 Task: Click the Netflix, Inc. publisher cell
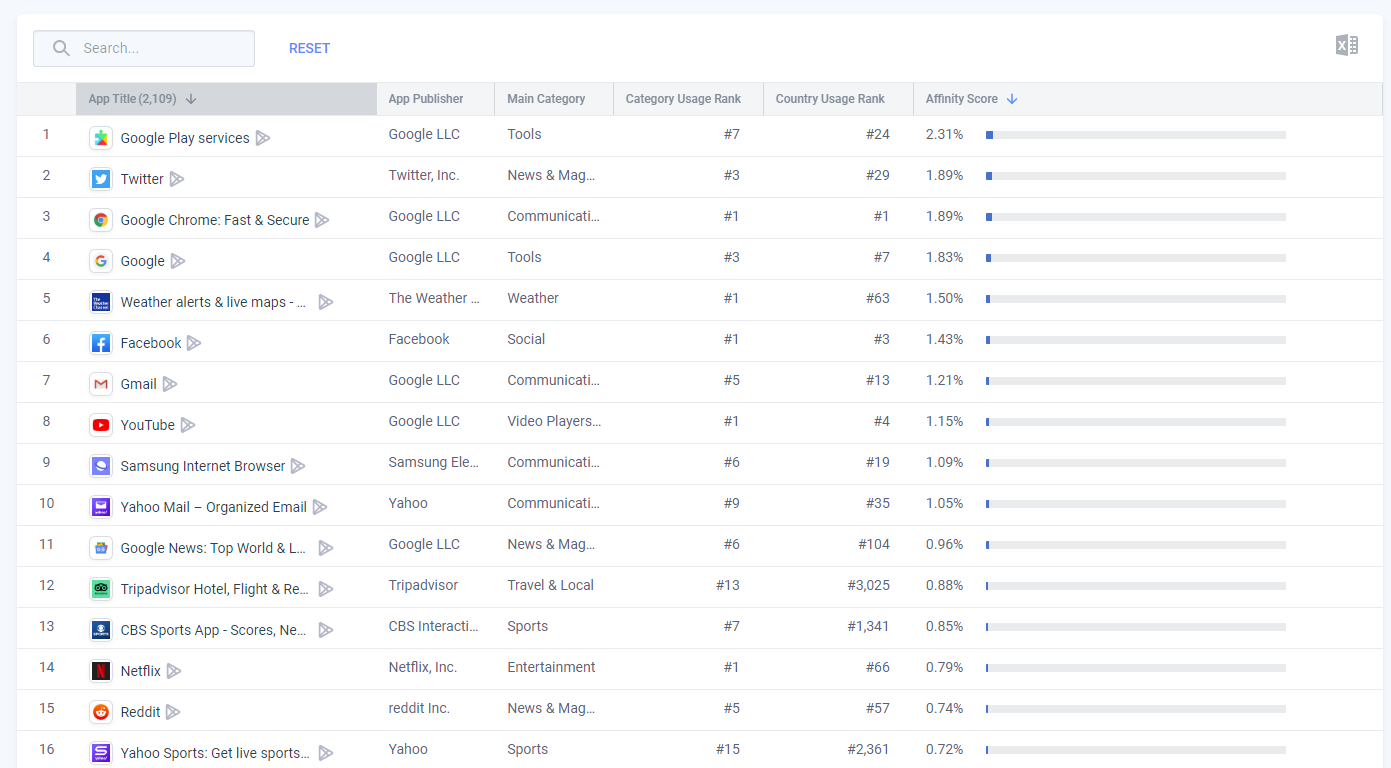click(x=423, y=667)
